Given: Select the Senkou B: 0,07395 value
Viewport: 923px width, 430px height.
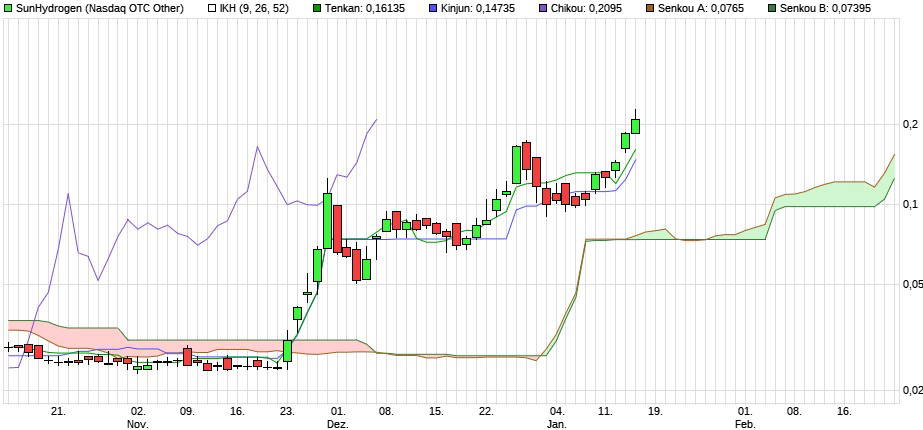Looking at the screenshot, I should 825,8.
